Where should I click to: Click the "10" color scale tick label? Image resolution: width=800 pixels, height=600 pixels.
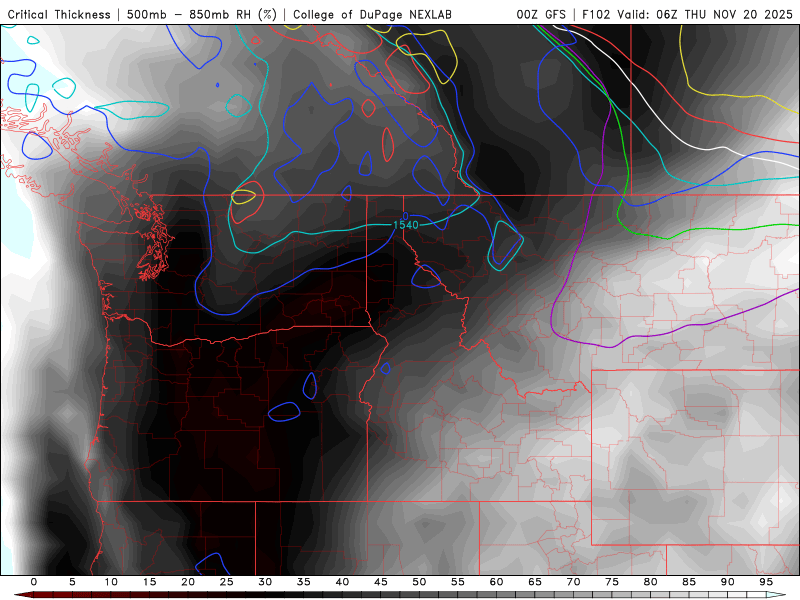click(111, 582)
